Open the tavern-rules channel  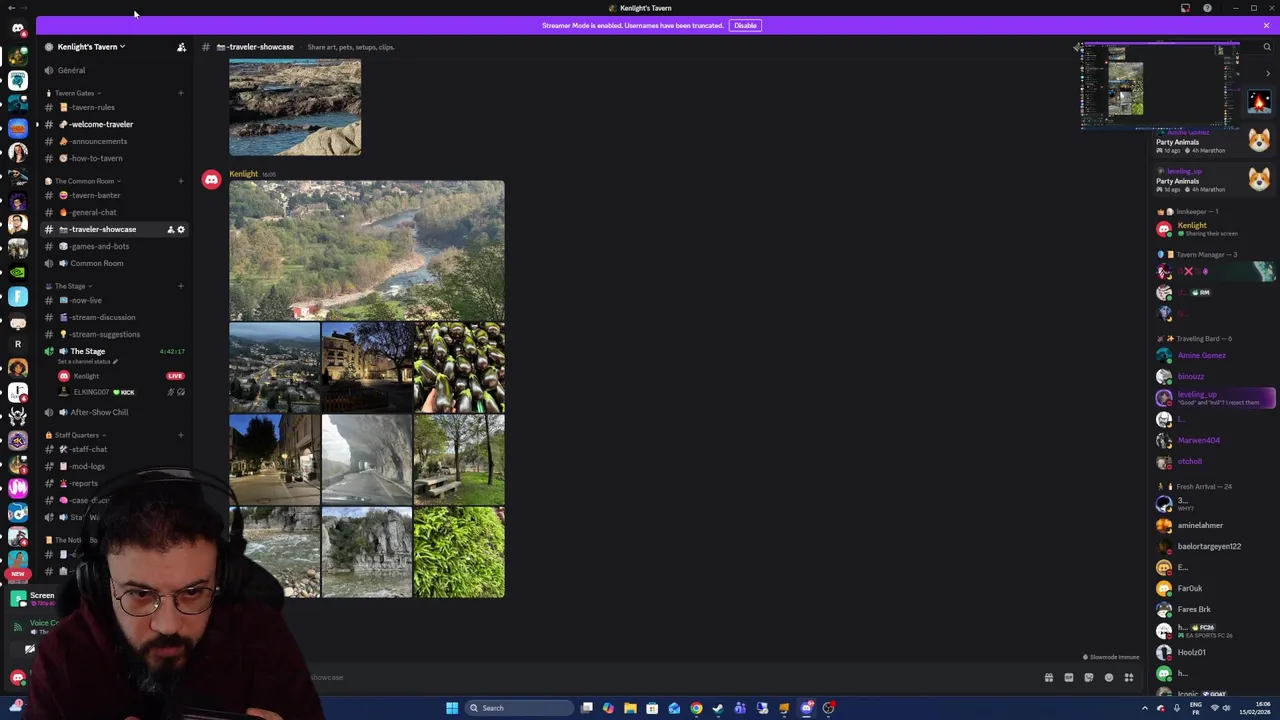115,107
